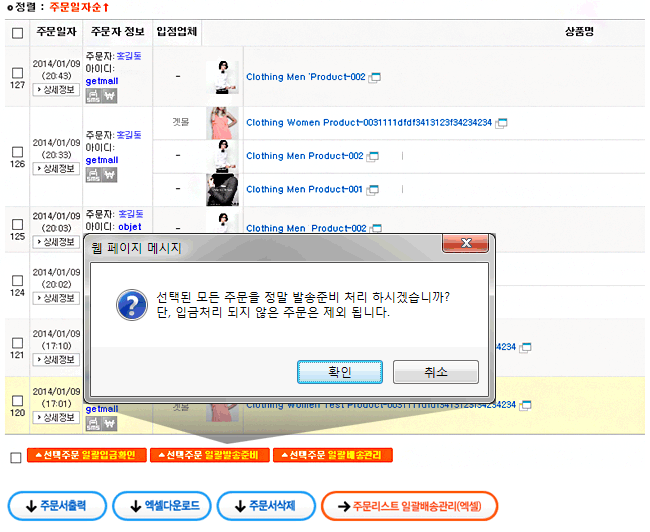Image resolution: width=650 pixels, height=532 pixels.
Task: Tick the checkbox for order 126
Action: pos(17,151)
